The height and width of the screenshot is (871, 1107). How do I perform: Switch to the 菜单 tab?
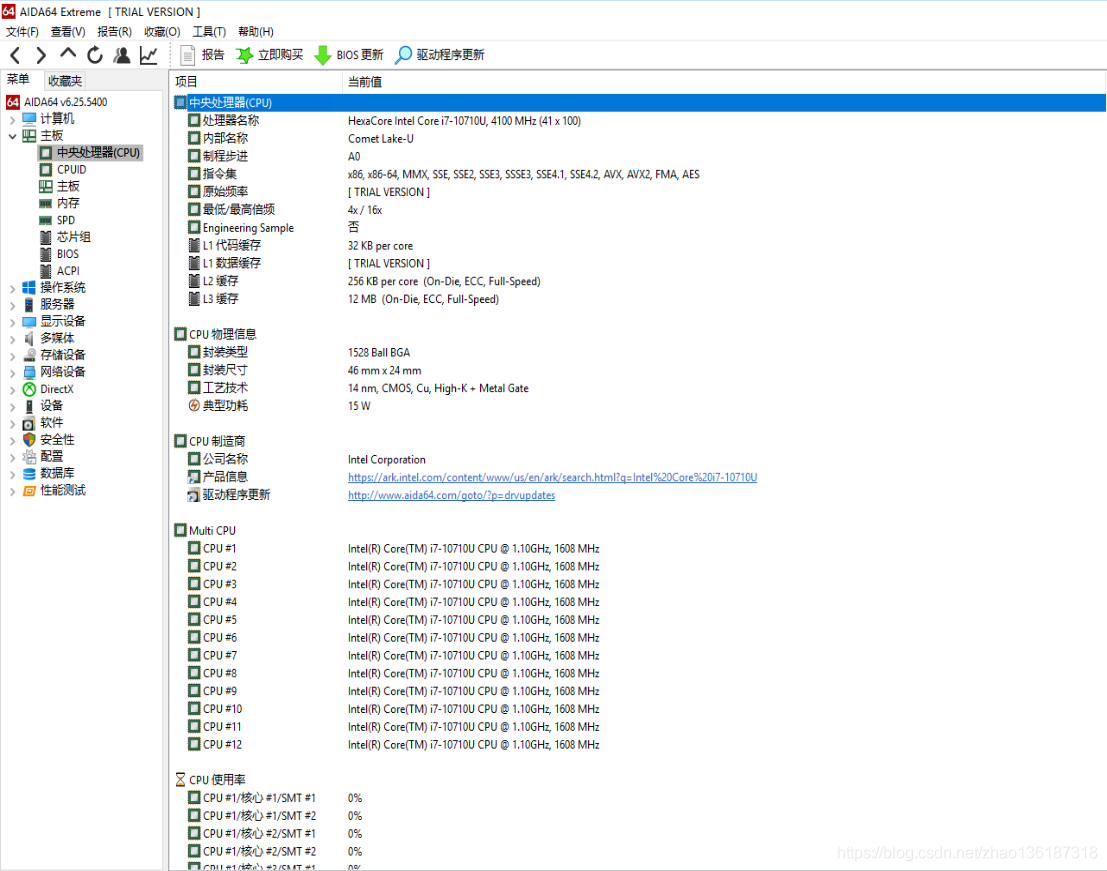(18, 79)
